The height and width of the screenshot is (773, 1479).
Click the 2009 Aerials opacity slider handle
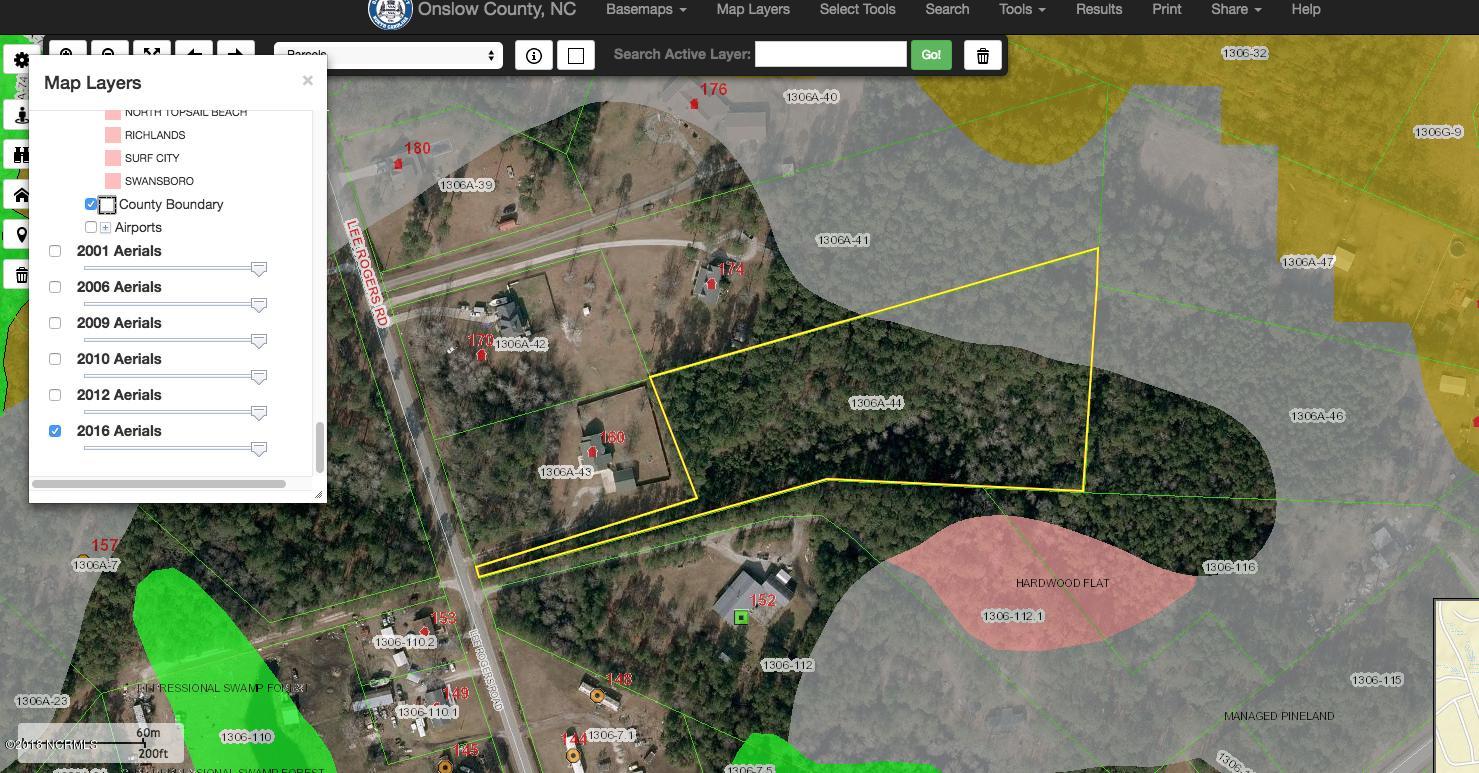[x=259, y=342]
